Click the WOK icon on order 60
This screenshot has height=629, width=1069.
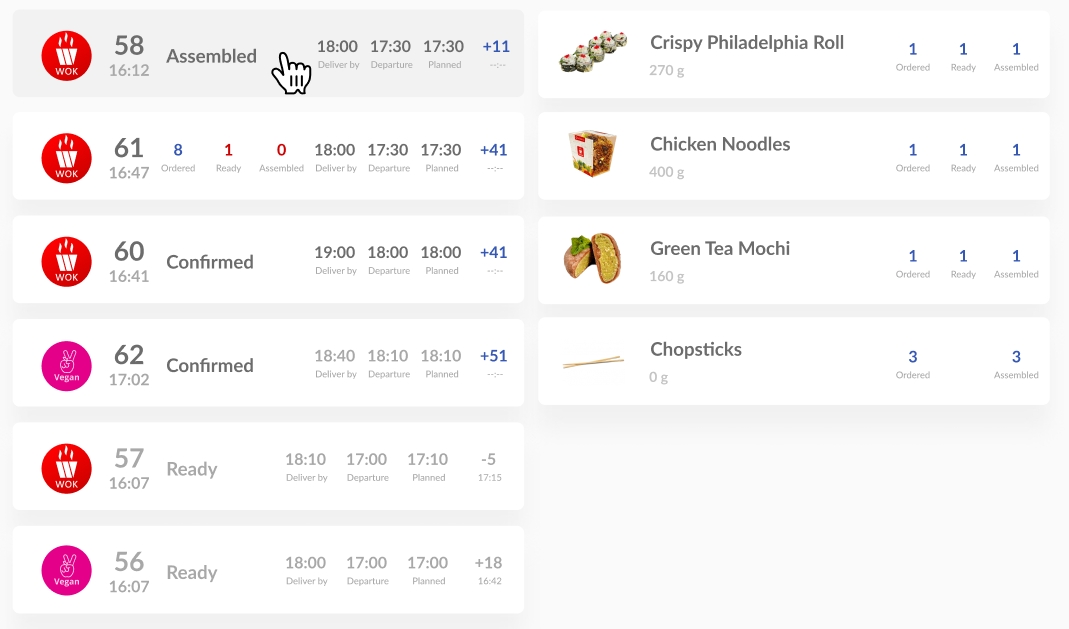pos(66,262)
